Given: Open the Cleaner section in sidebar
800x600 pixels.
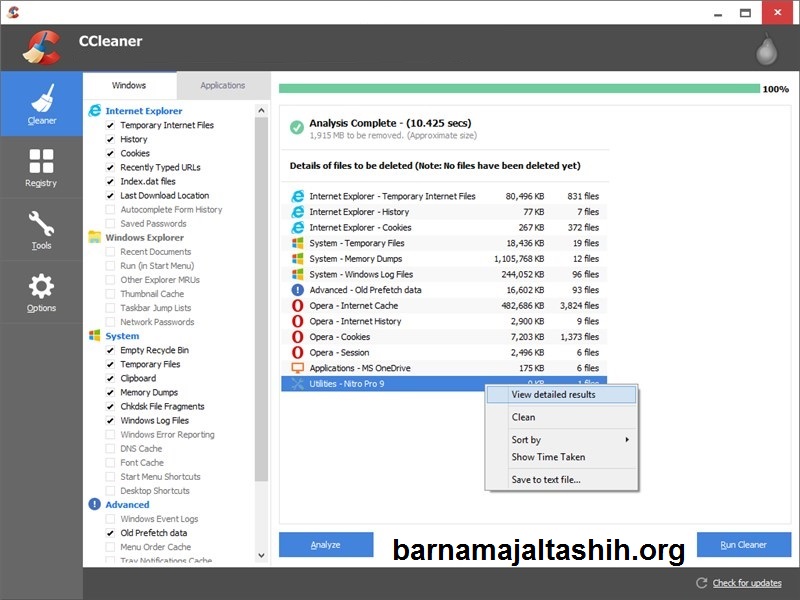Looking at the screenshot, I should [x=41, y=104].
